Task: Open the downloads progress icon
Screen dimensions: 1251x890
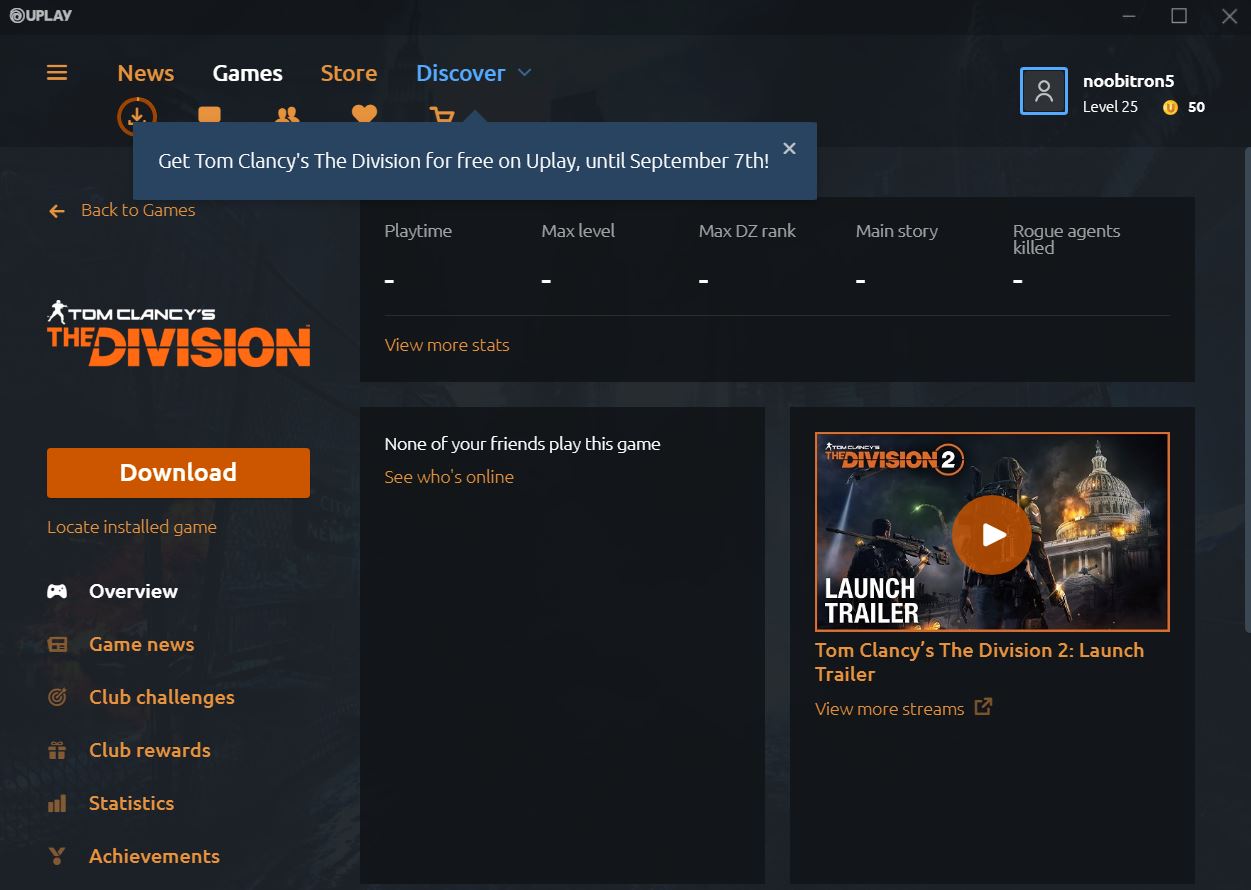Action: [x=138, y=116]
